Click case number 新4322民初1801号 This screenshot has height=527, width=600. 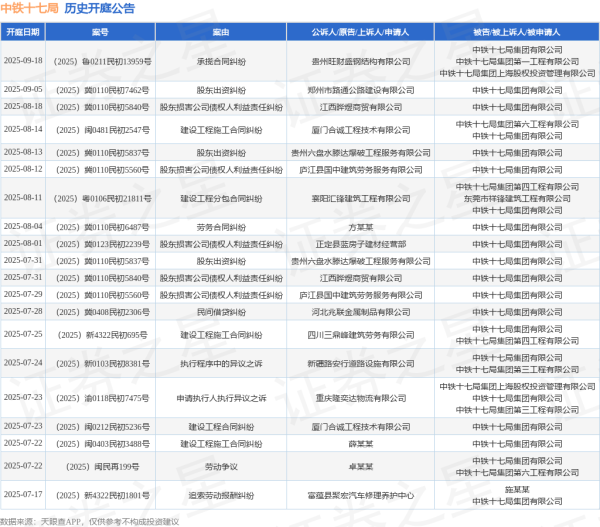coord(102,496)
